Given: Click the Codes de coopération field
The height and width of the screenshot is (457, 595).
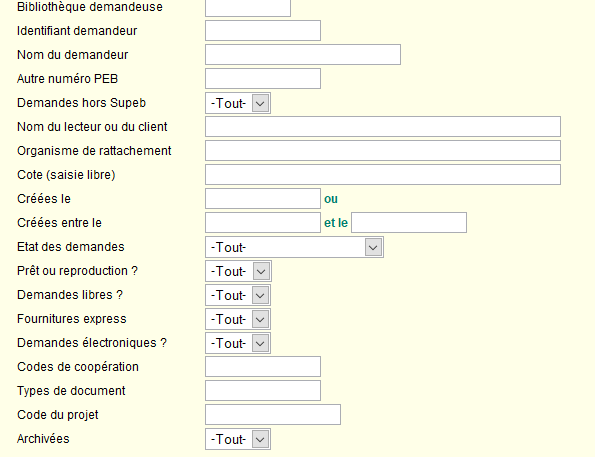Looking at the screenshot, I should tap(263, 367).
